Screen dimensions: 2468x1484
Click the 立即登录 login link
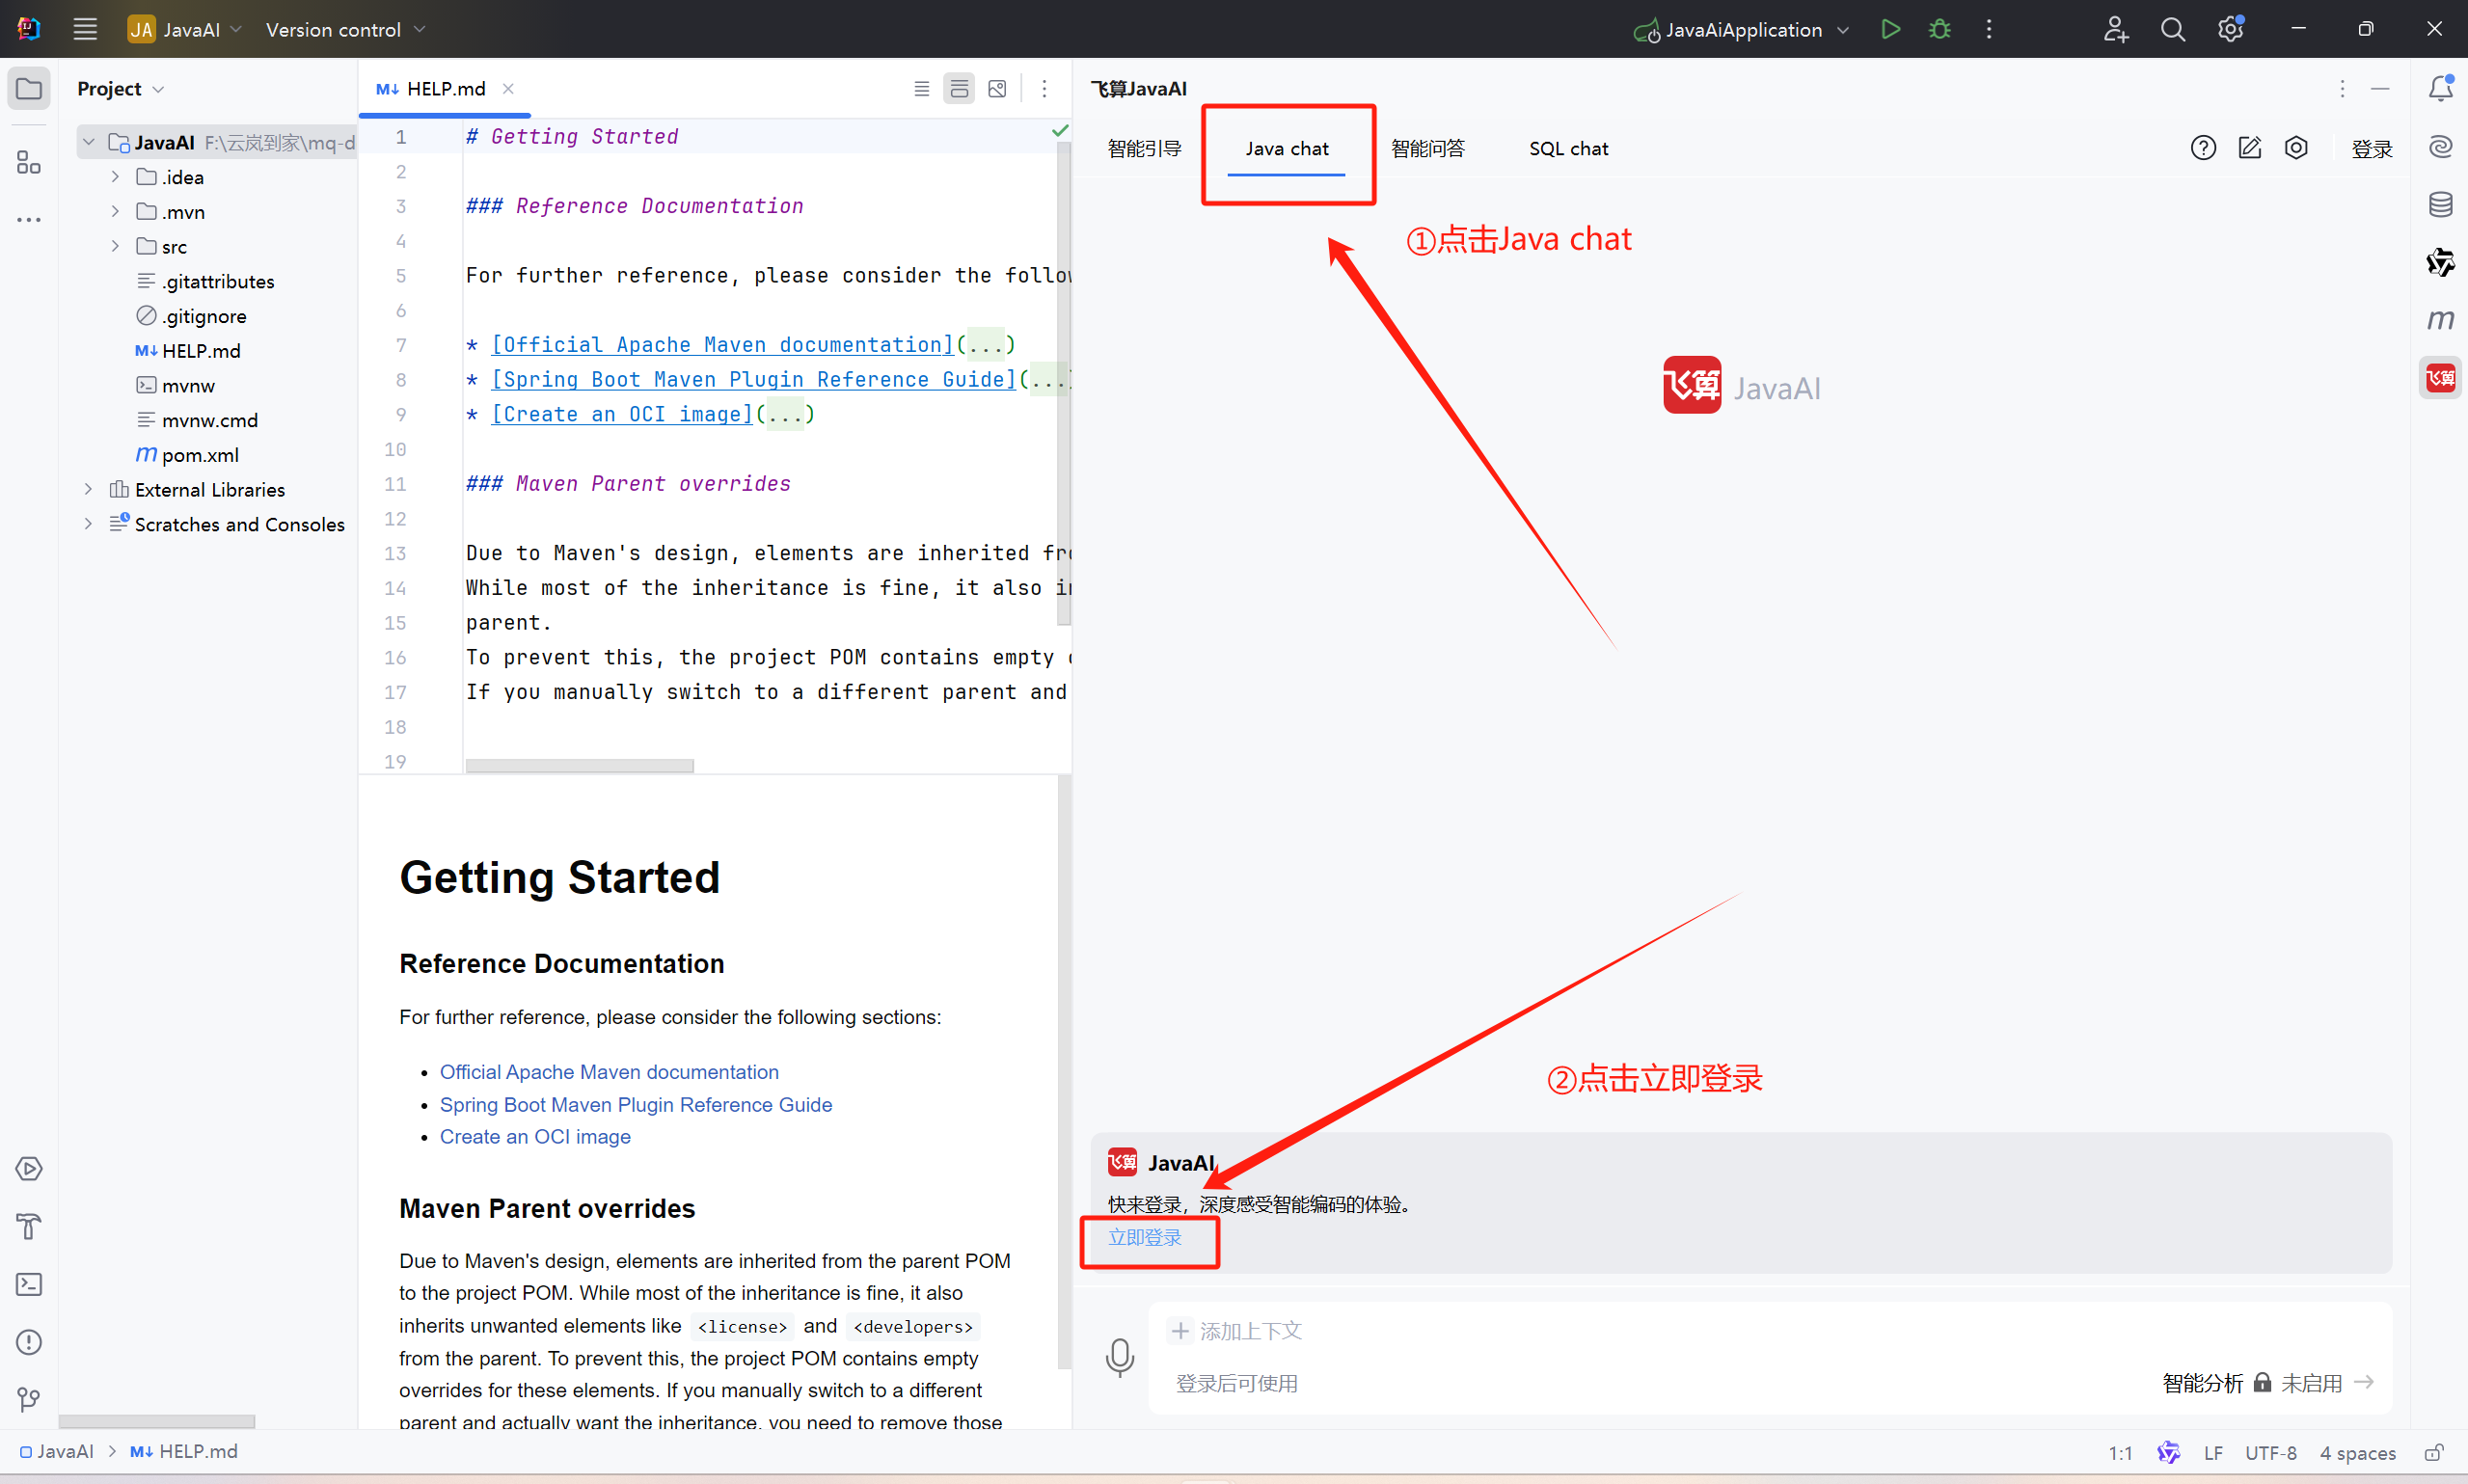coord(1144,1237)
